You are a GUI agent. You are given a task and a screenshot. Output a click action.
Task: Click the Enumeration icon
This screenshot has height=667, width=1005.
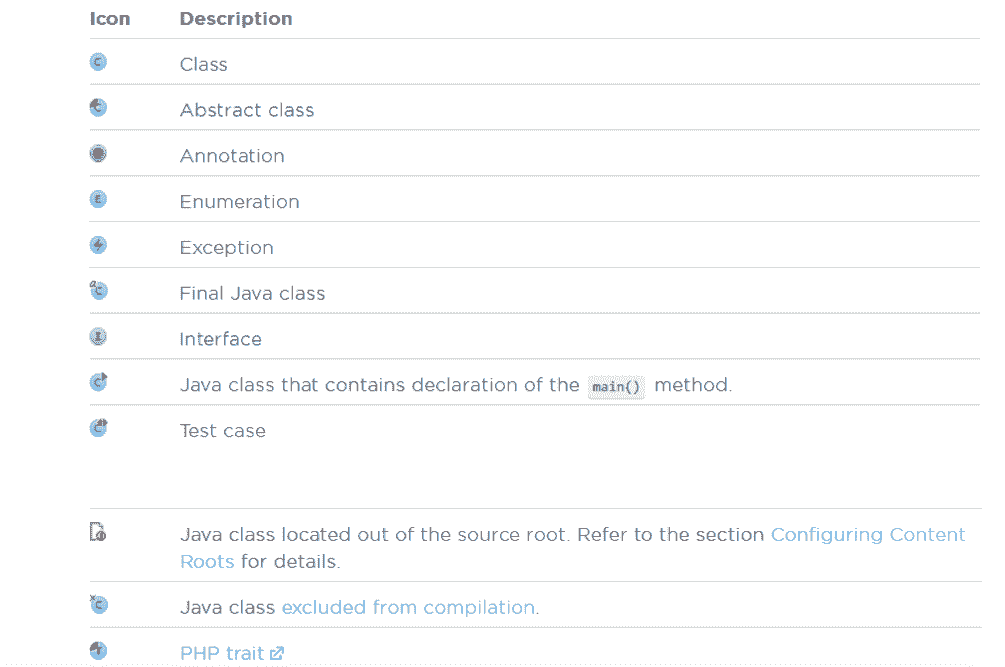[x=98, y=200]
